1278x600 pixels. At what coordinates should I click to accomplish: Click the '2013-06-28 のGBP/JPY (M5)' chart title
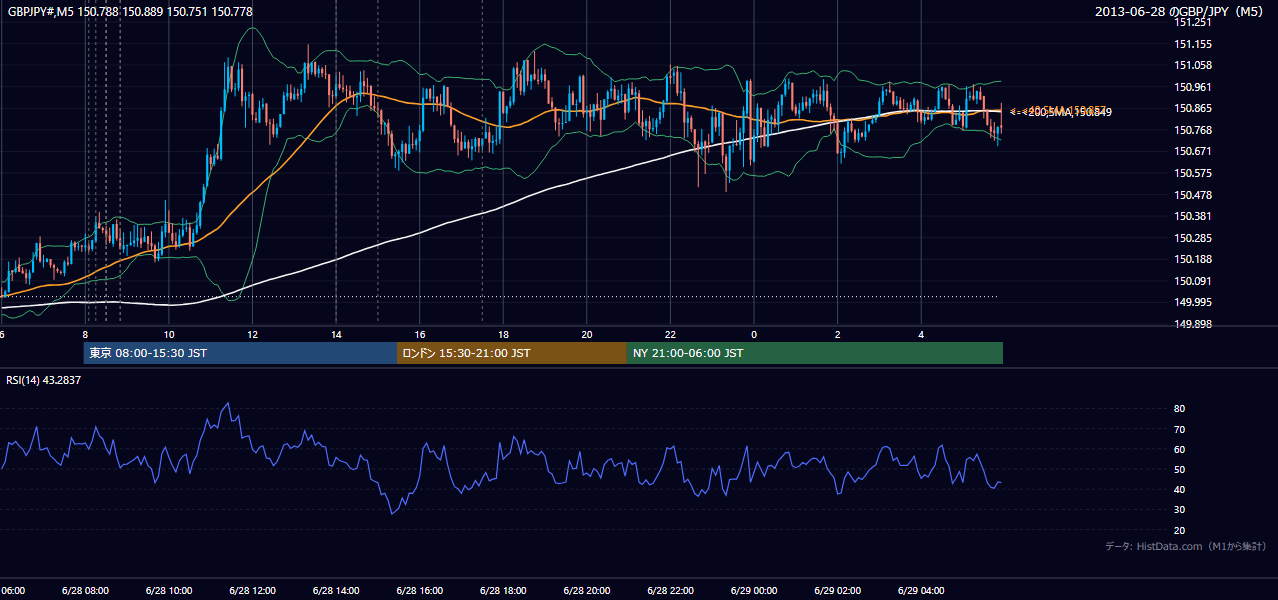[x=1180, y=11]
